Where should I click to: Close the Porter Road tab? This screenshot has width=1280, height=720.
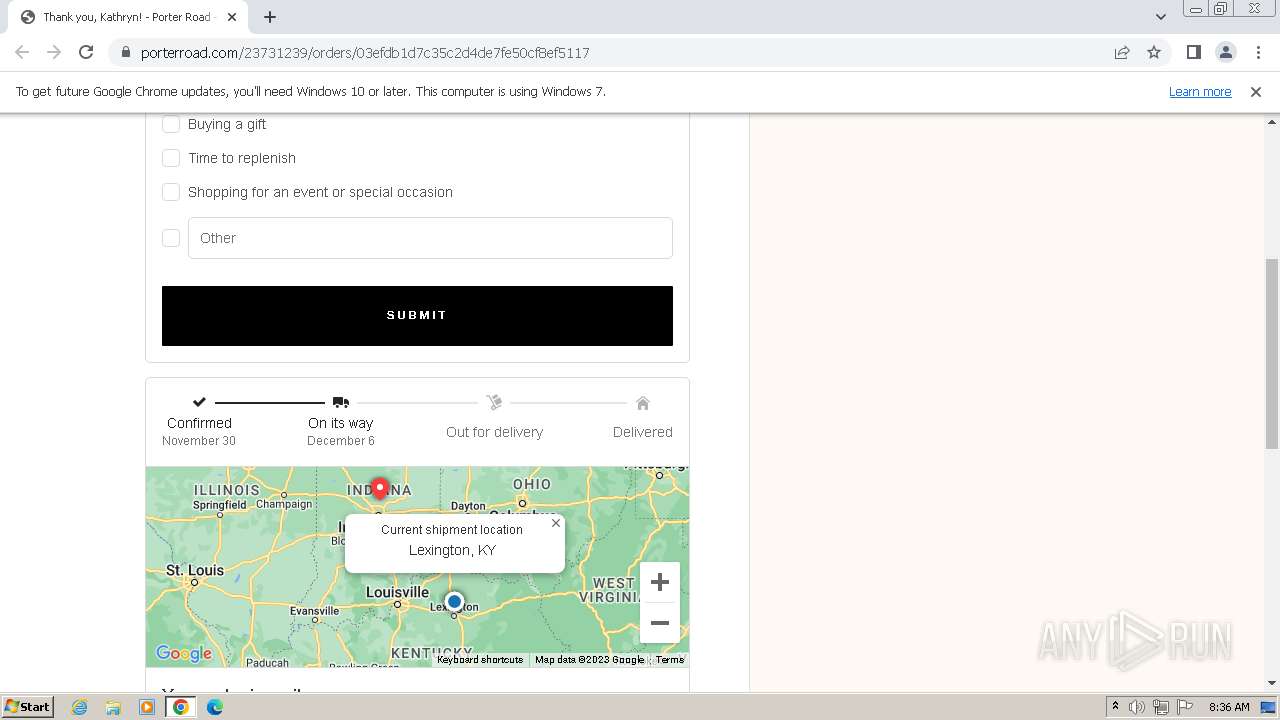(x=231, y=17)
